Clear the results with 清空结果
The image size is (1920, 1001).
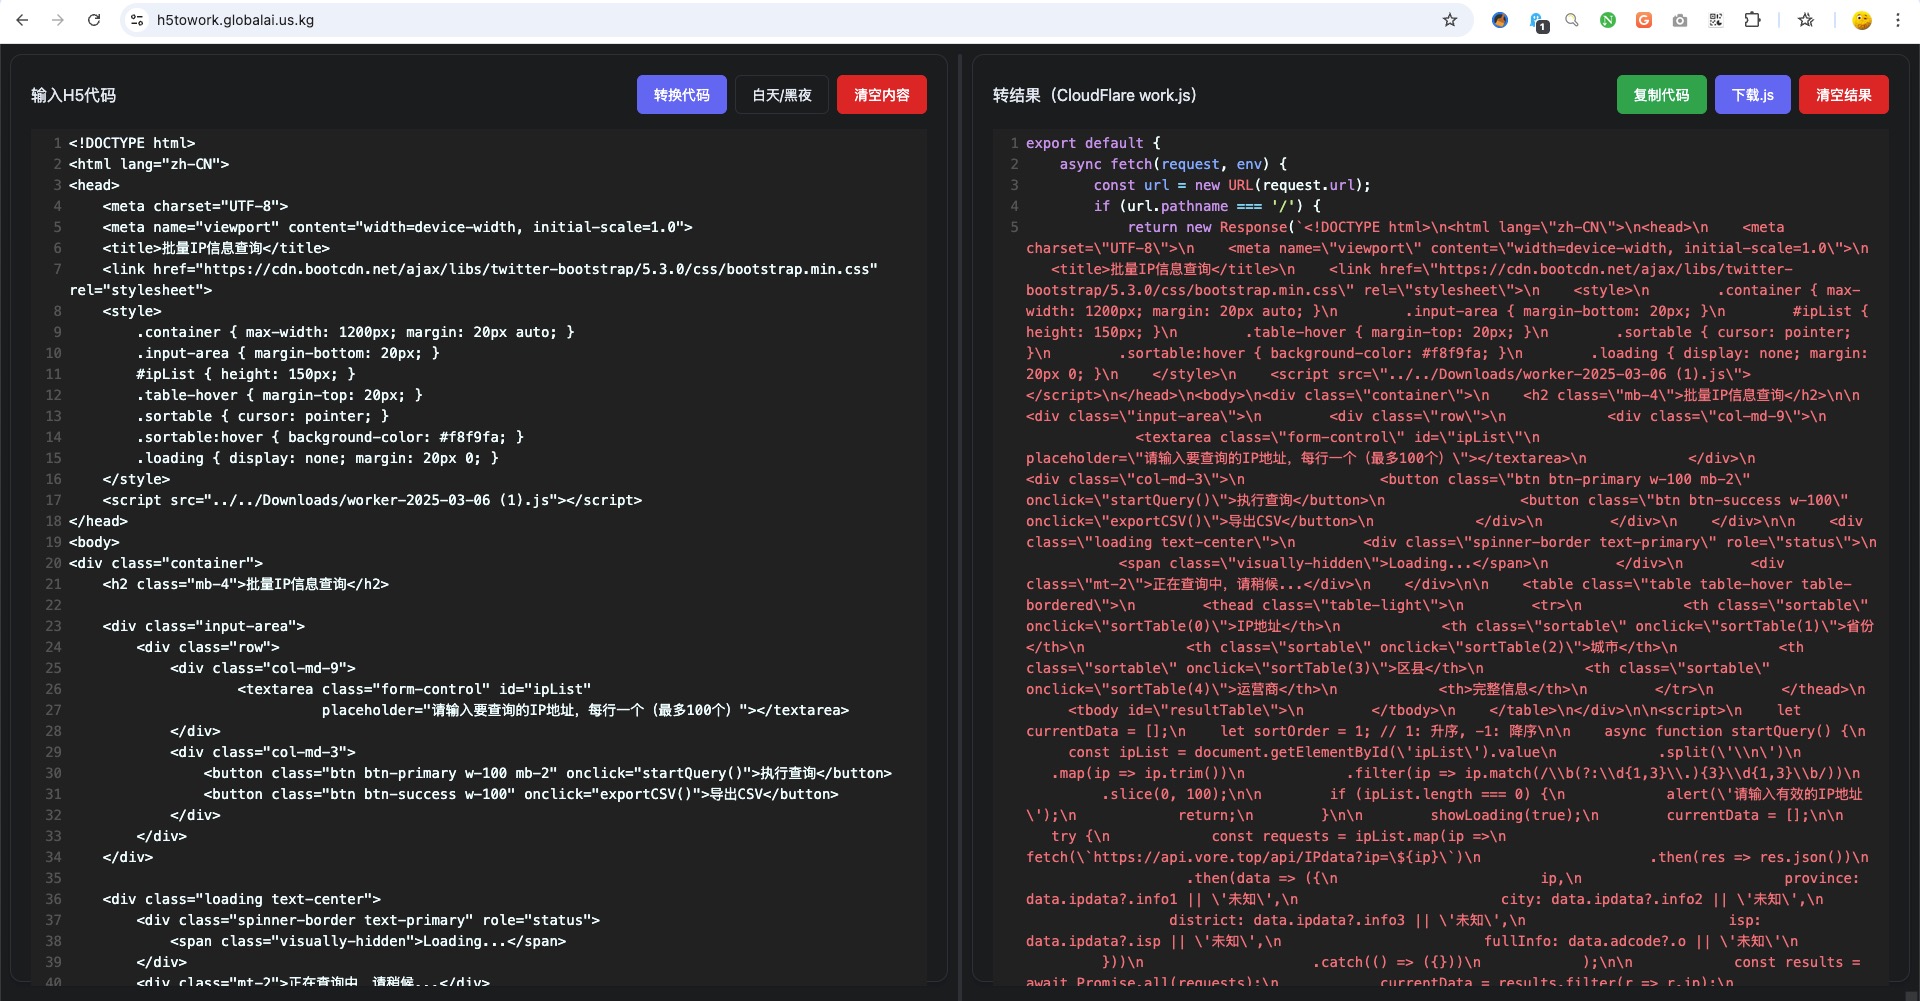1843,95
